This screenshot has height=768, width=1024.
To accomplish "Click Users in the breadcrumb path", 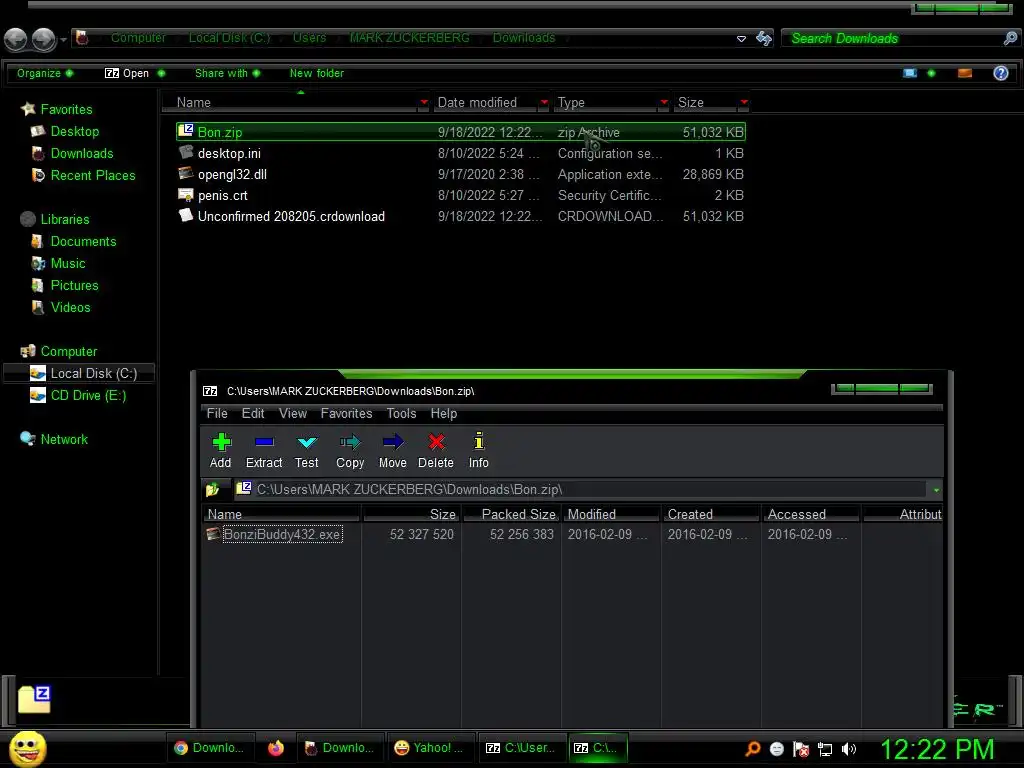I will click(309, 38).
